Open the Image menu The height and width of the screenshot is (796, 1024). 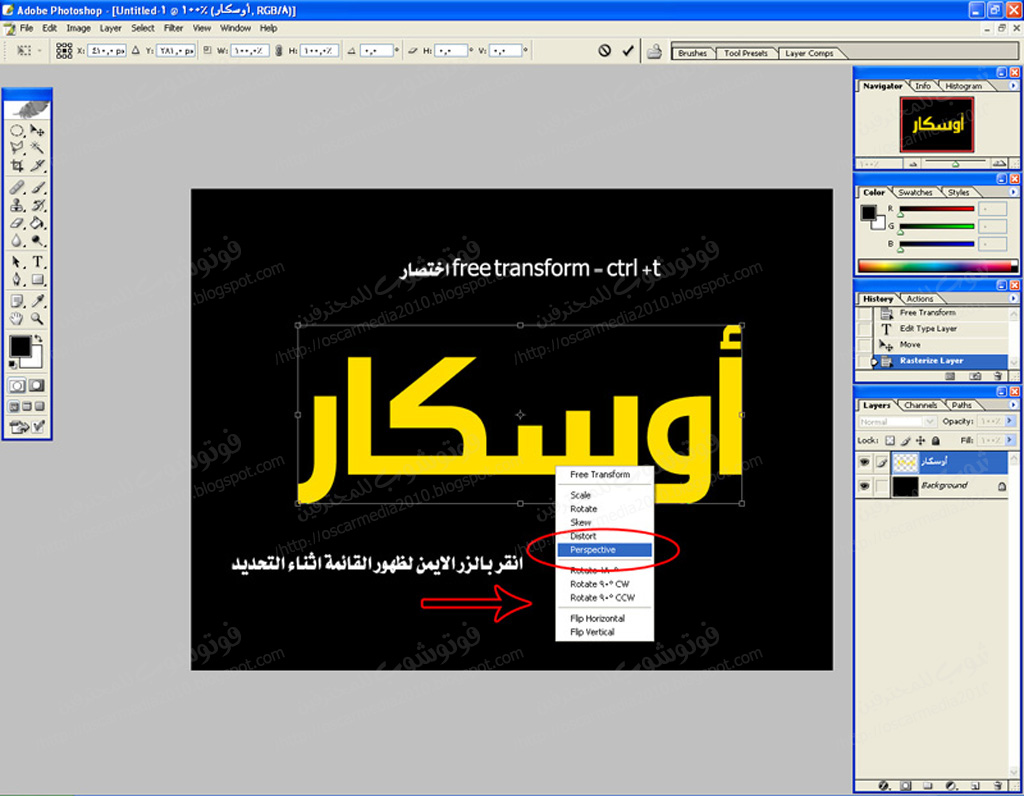pos(78,28)
